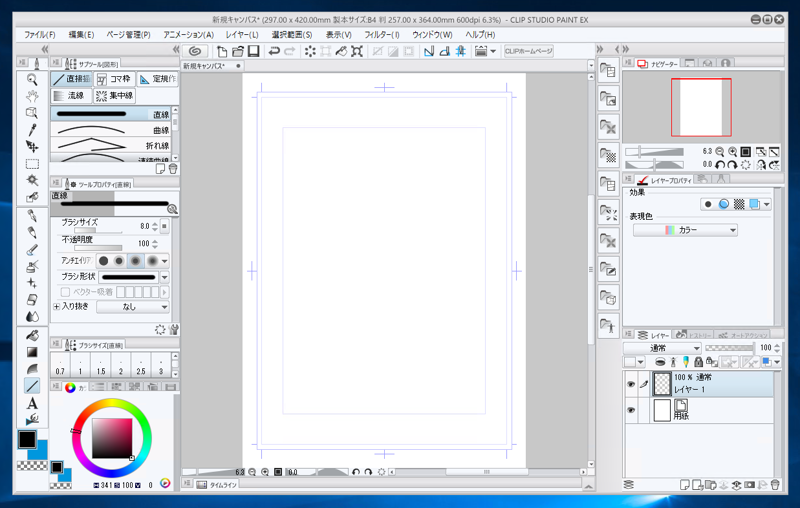The height and width of the screenshot is (508, 800).
Task: Select the コマ枠 sub tool group
Action: (115, 79)
